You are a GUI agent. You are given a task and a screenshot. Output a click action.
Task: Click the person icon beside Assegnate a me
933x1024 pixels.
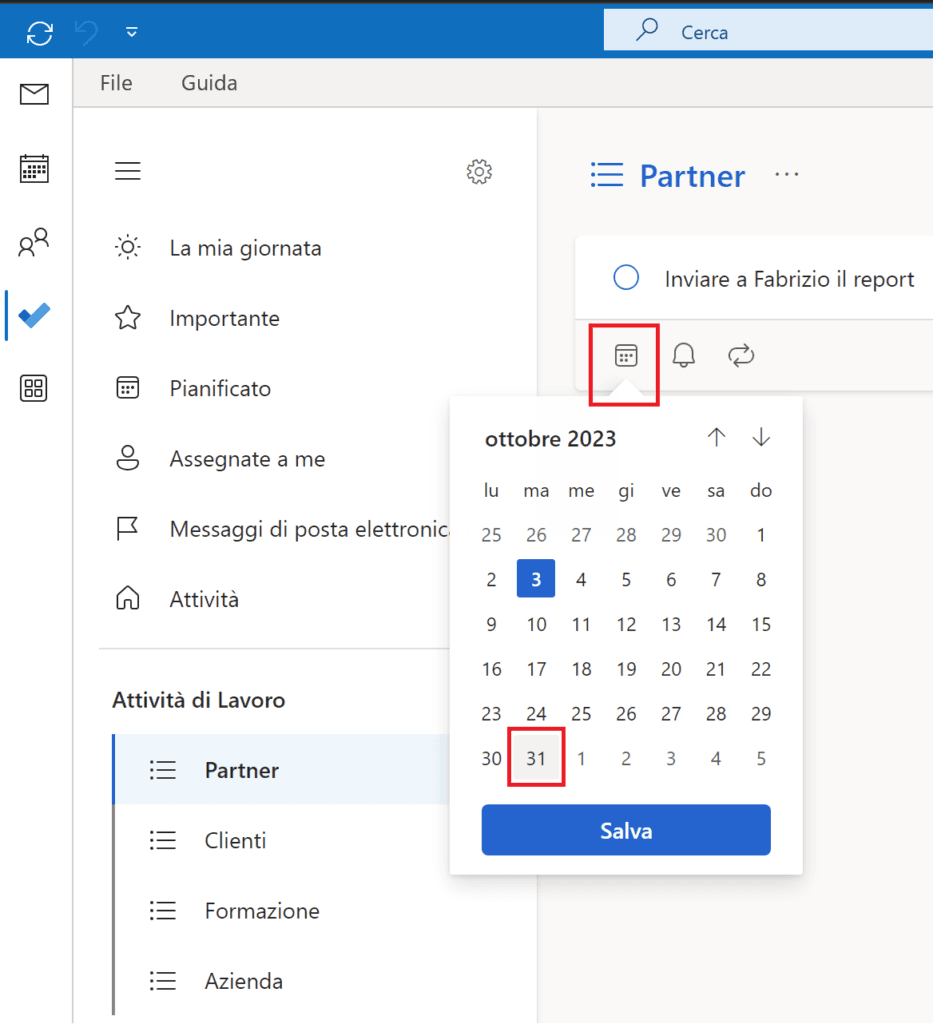[128, 458]
